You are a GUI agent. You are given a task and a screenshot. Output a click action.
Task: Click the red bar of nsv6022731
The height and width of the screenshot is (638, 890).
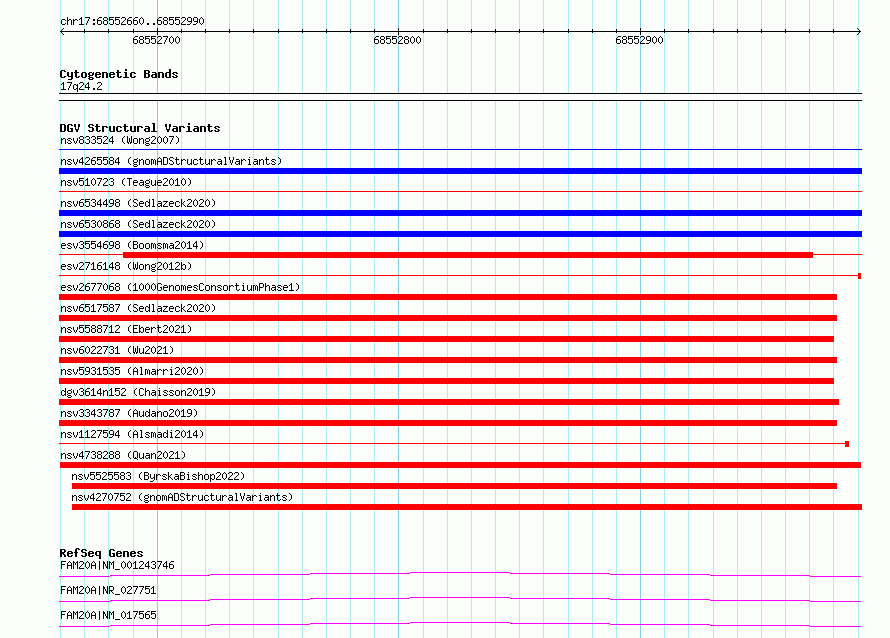coord(448,360)
